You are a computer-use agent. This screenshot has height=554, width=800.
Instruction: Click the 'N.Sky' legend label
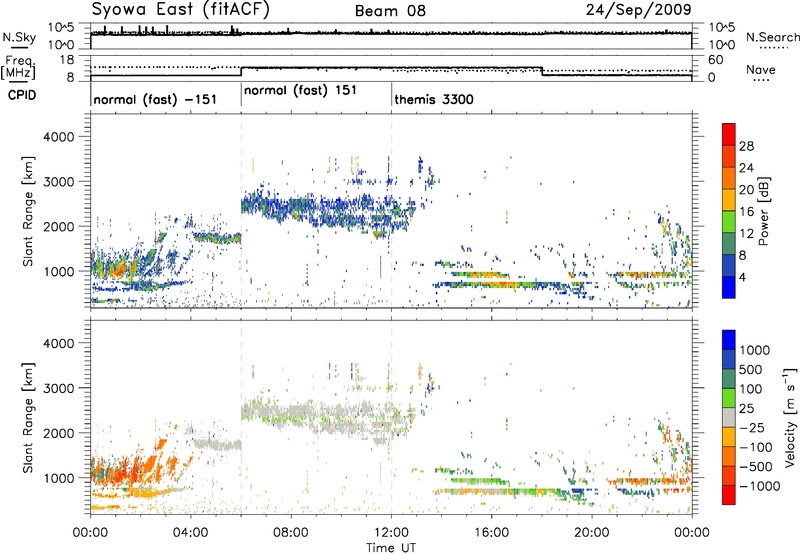click(x=19, y=37)
